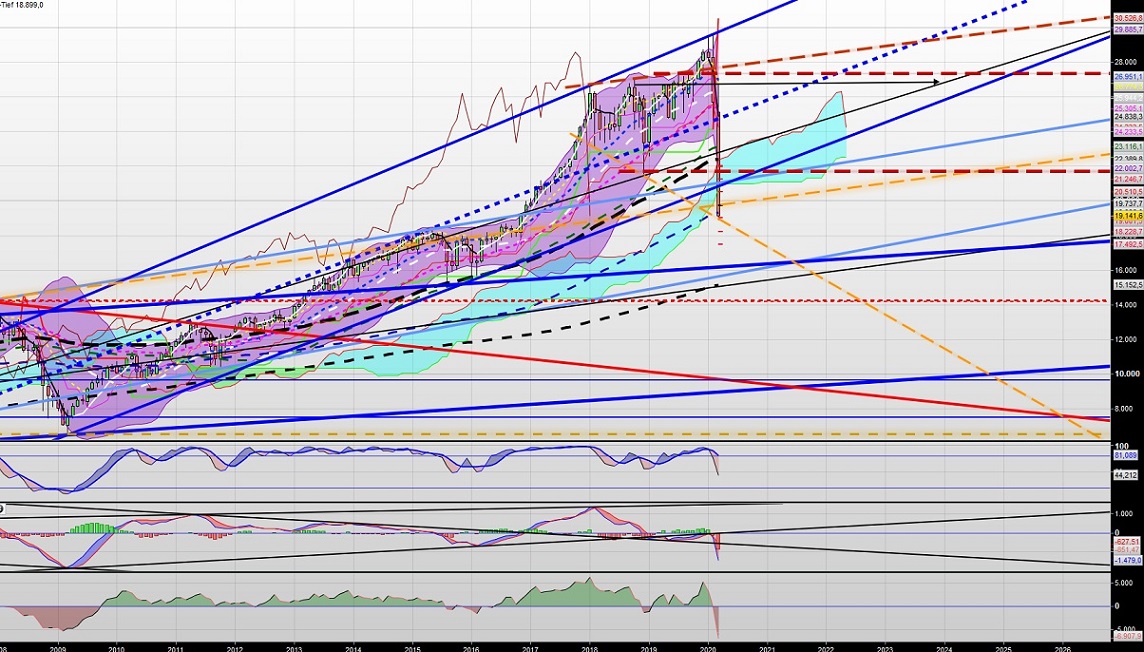This screenshot has width=1144, height=652.
Task: Click the 2013 year label
Action: [294, 648]
